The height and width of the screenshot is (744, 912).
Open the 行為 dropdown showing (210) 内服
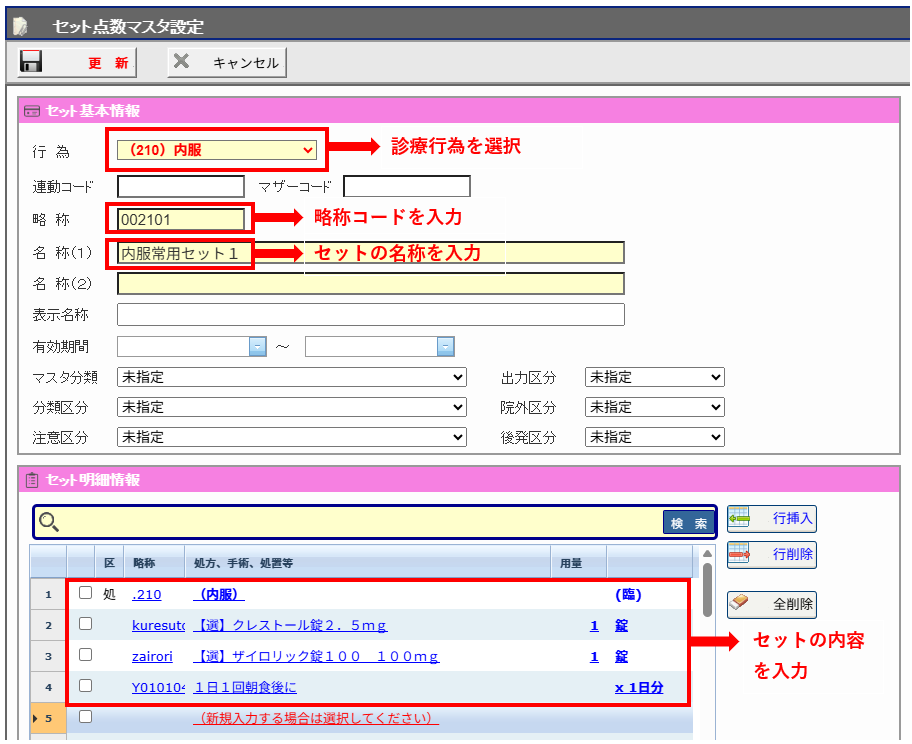pyautogui.click(x=217, y=150)
